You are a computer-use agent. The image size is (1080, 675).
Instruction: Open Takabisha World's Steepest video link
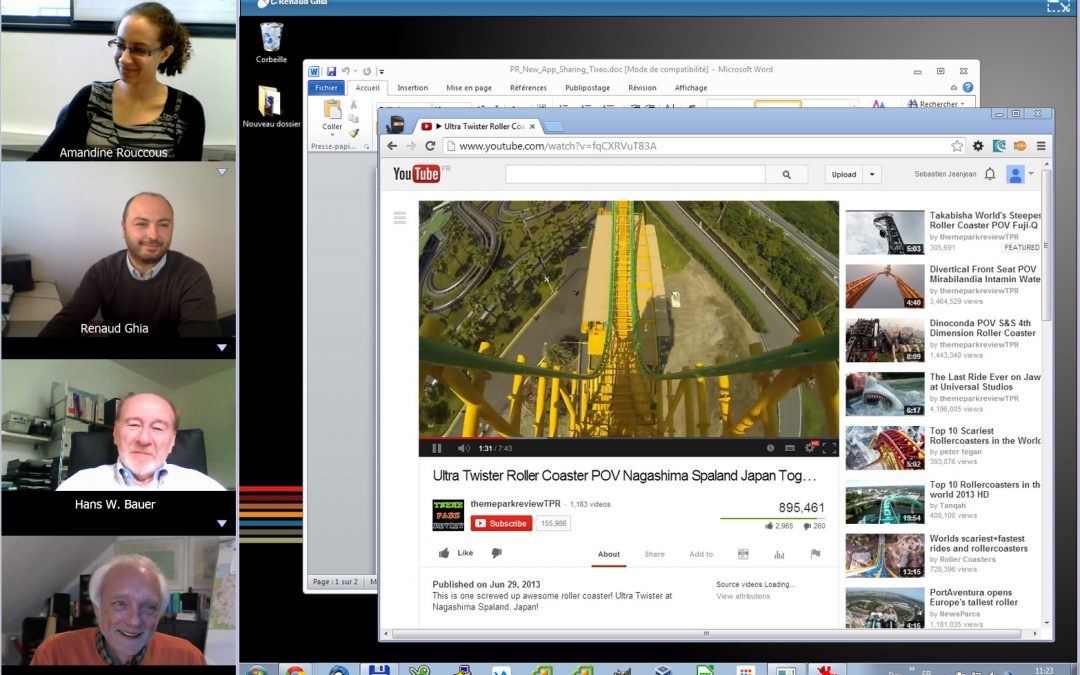click(x=985, y=220)
